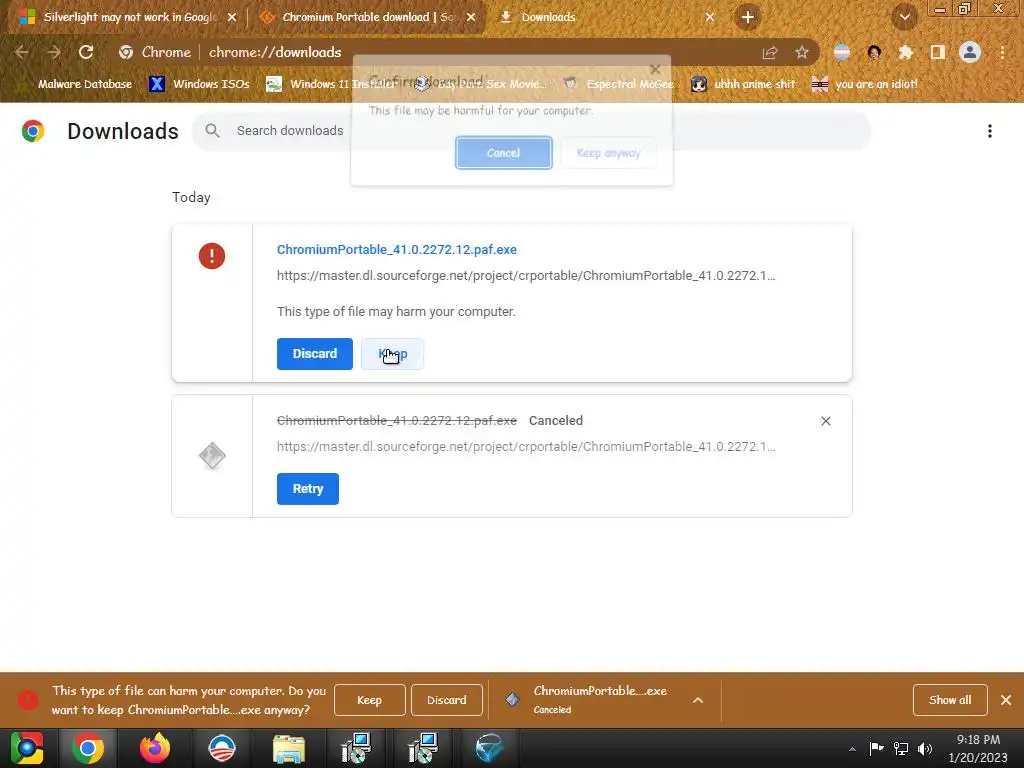Open Chrome's three-dot main menu

pyautogui.click(x=1002, y=52)
